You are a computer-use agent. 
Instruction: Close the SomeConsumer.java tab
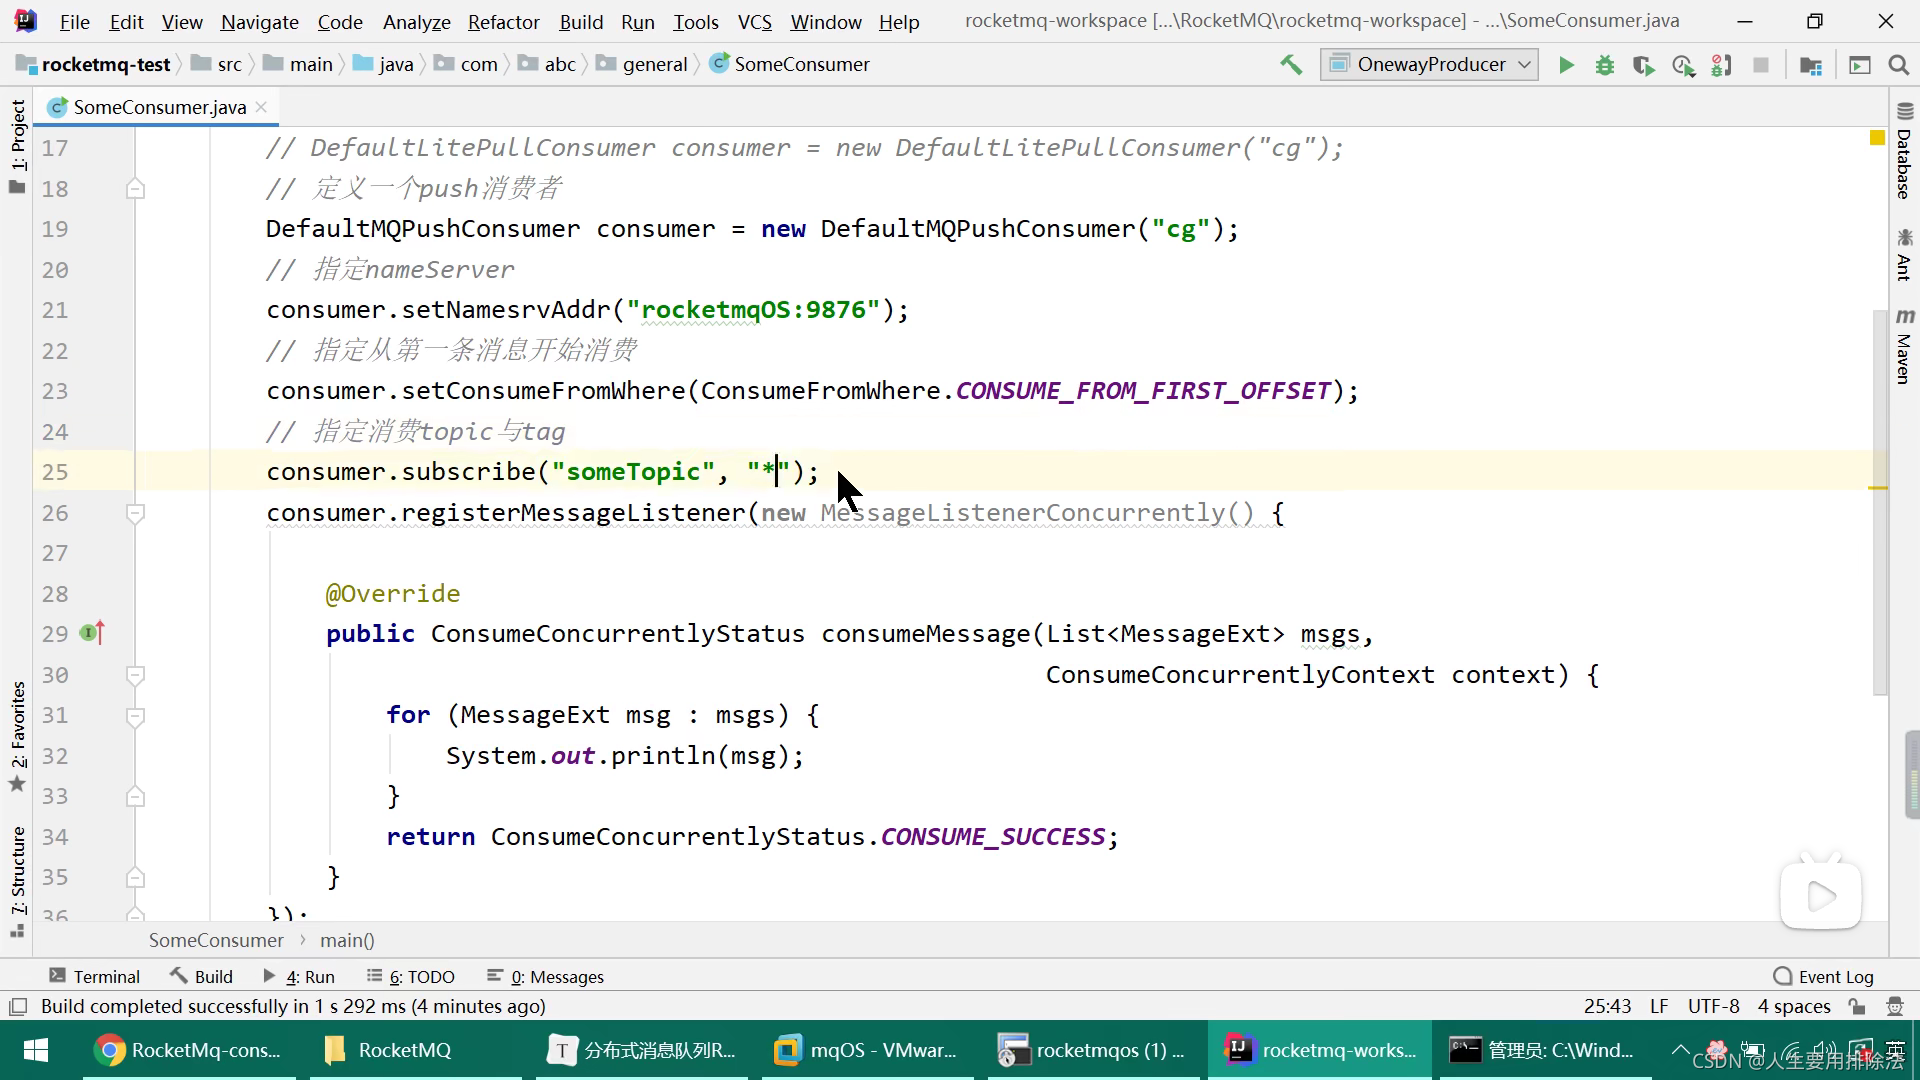[x=262, y=107]
